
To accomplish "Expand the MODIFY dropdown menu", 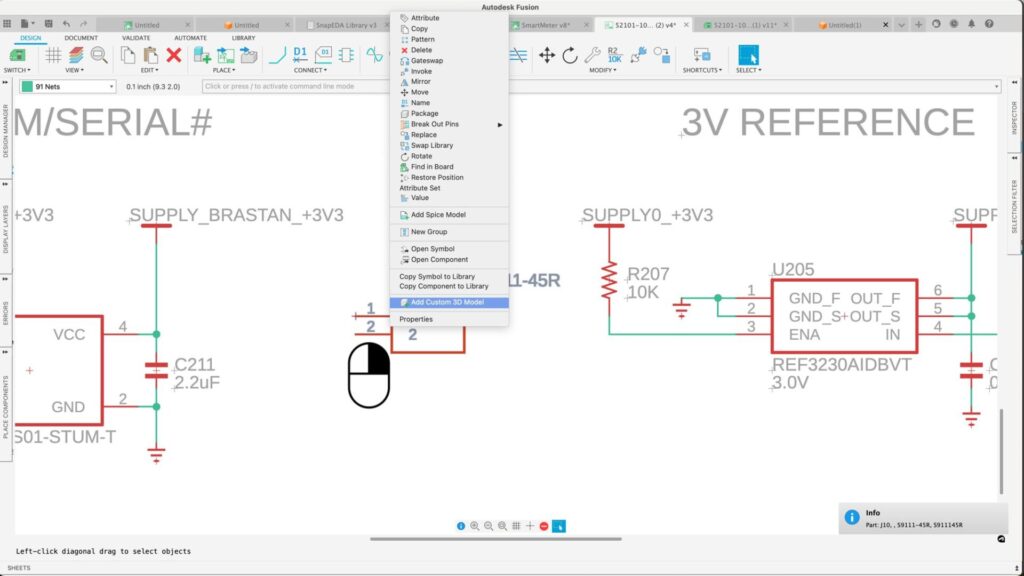I will point(603,71).
